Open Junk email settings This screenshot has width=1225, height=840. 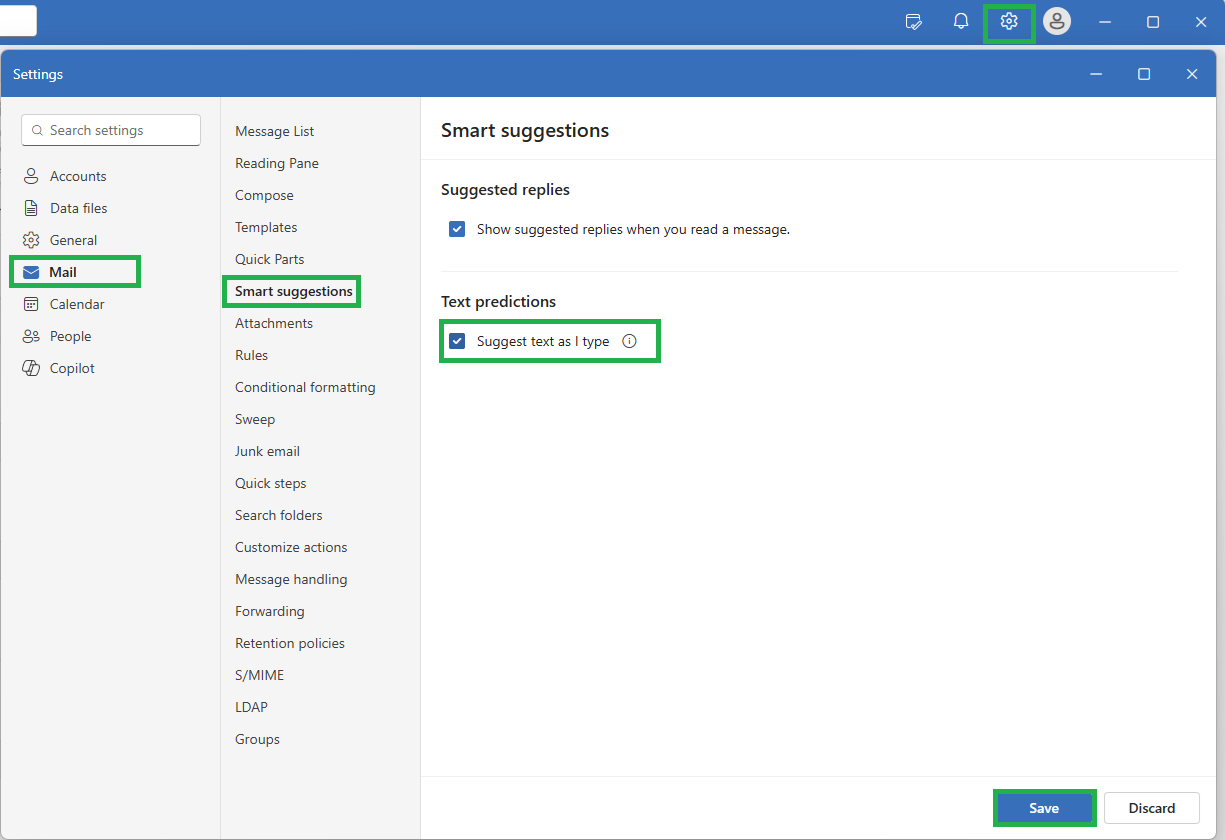(267, 451)
